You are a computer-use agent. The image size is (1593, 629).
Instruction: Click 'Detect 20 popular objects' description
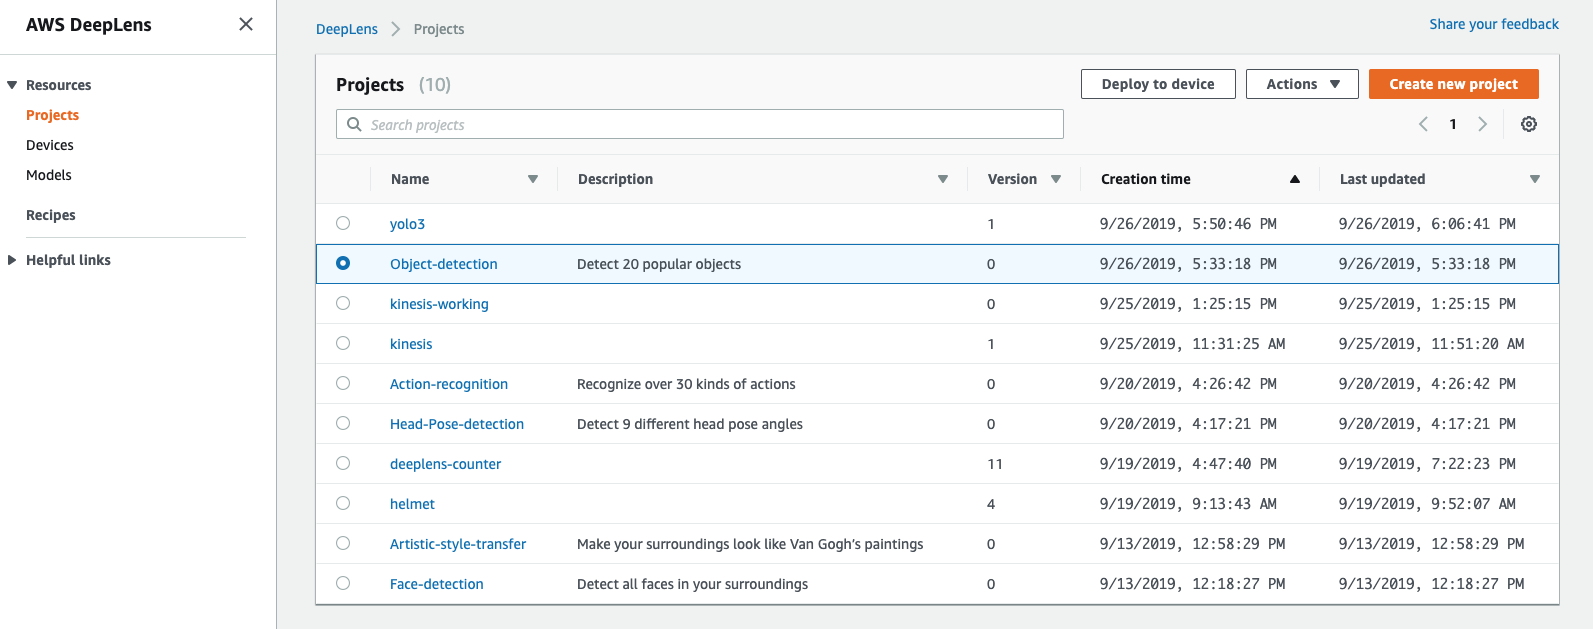pos(659,264)
